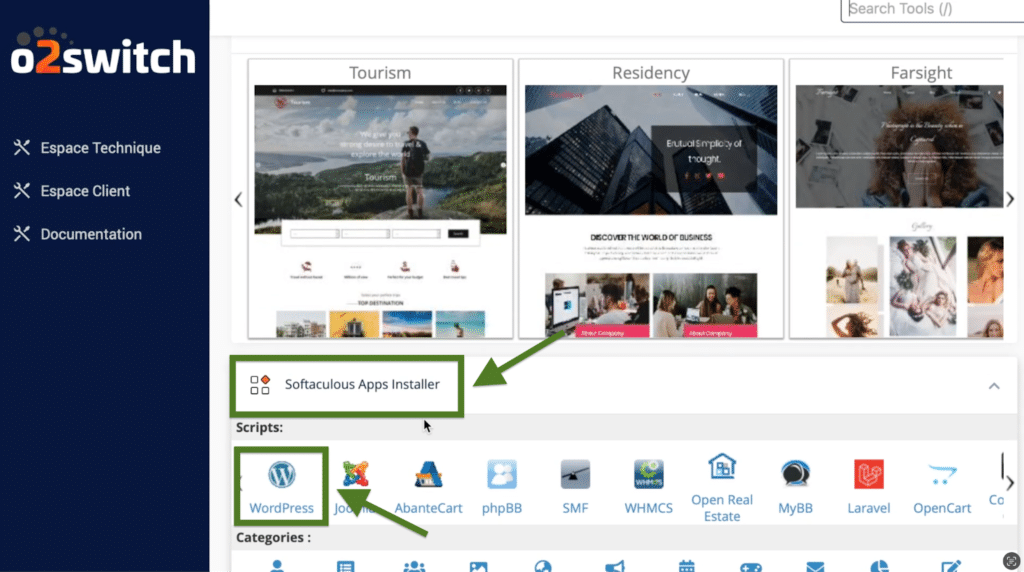Screen dimensions: 1024x572
Task: Click the Scripts: heading
Action: click(259, 427)
